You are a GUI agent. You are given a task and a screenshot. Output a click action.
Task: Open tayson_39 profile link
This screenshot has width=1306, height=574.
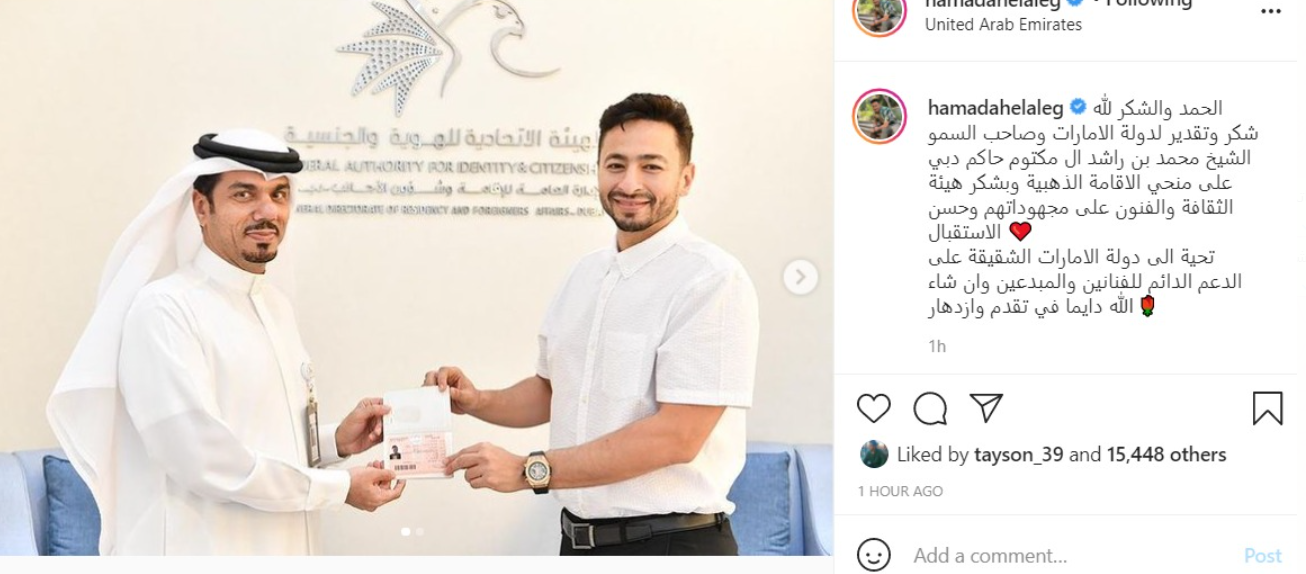click(1020, 455)
